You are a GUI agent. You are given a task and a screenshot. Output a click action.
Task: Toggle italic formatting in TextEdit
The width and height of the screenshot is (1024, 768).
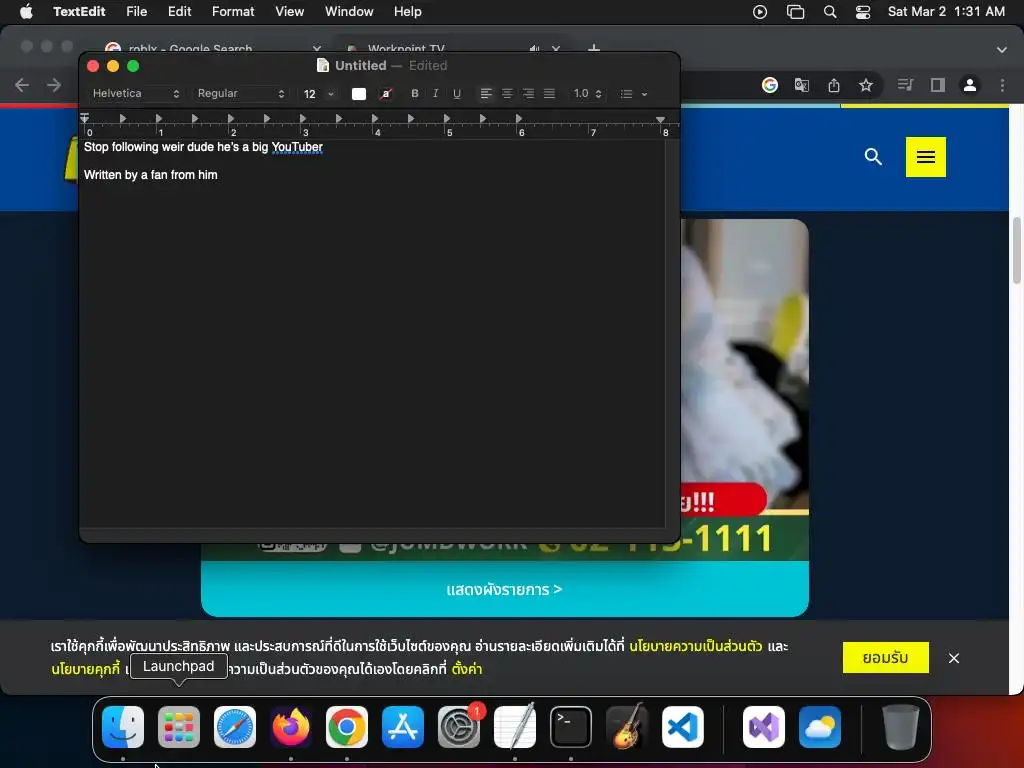pos(436,93)
